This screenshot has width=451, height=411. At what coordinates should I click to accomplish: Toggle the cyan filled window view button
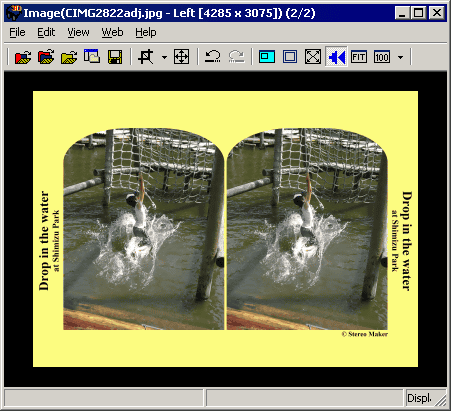click(x=267, y=57)
